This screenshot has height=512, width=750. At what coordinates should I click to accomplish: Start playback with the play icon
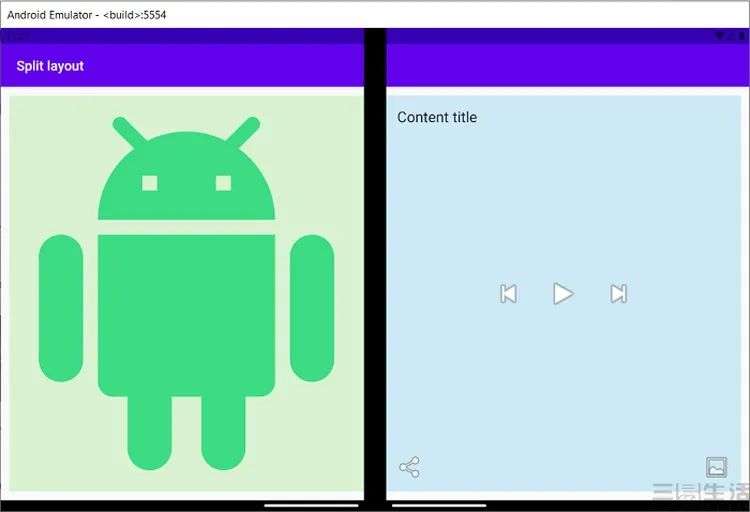coord(563,293)
